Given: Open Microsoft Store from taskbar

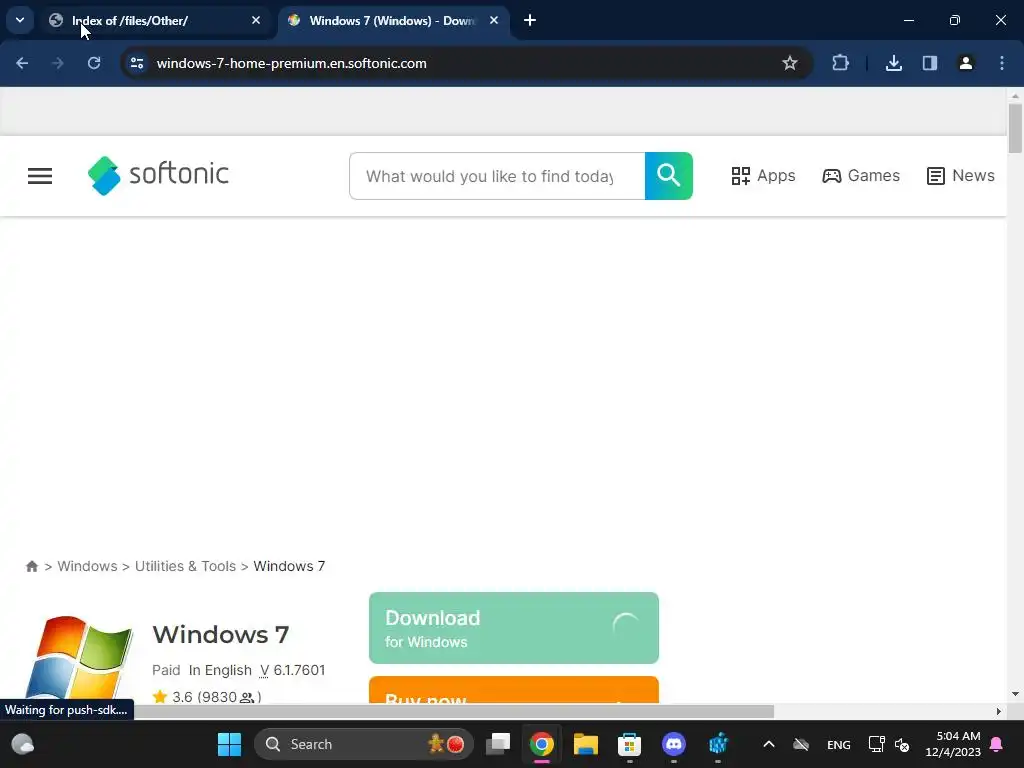Looking at the screenshot, I should tap(630, 744).
